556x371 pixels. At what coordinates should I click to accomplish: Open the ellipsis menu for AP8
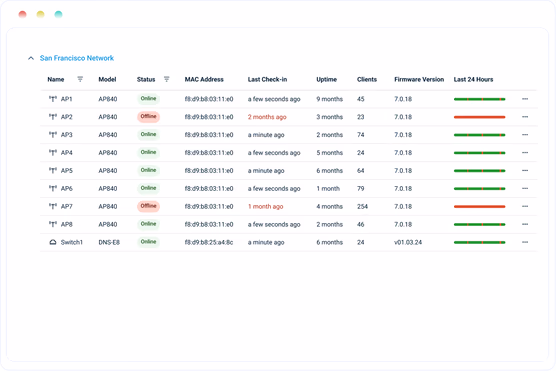click(x=525, y=224)
